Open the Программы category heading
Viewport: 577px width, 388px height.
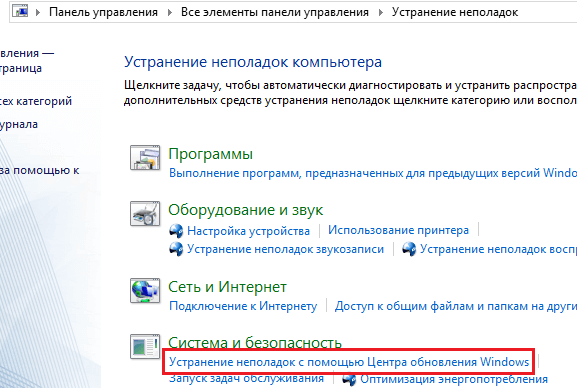[210, 154]
